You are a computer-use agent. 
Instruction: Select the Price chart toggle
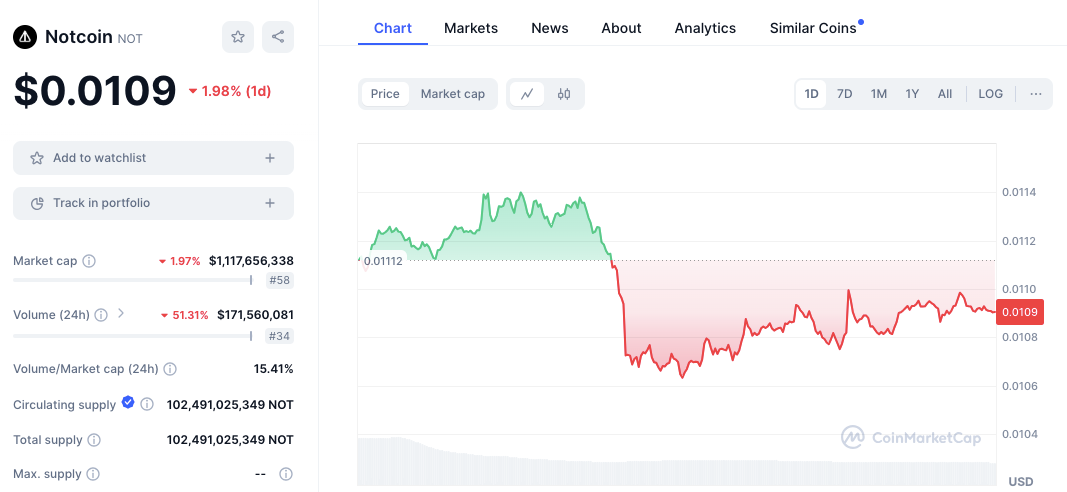385,94
